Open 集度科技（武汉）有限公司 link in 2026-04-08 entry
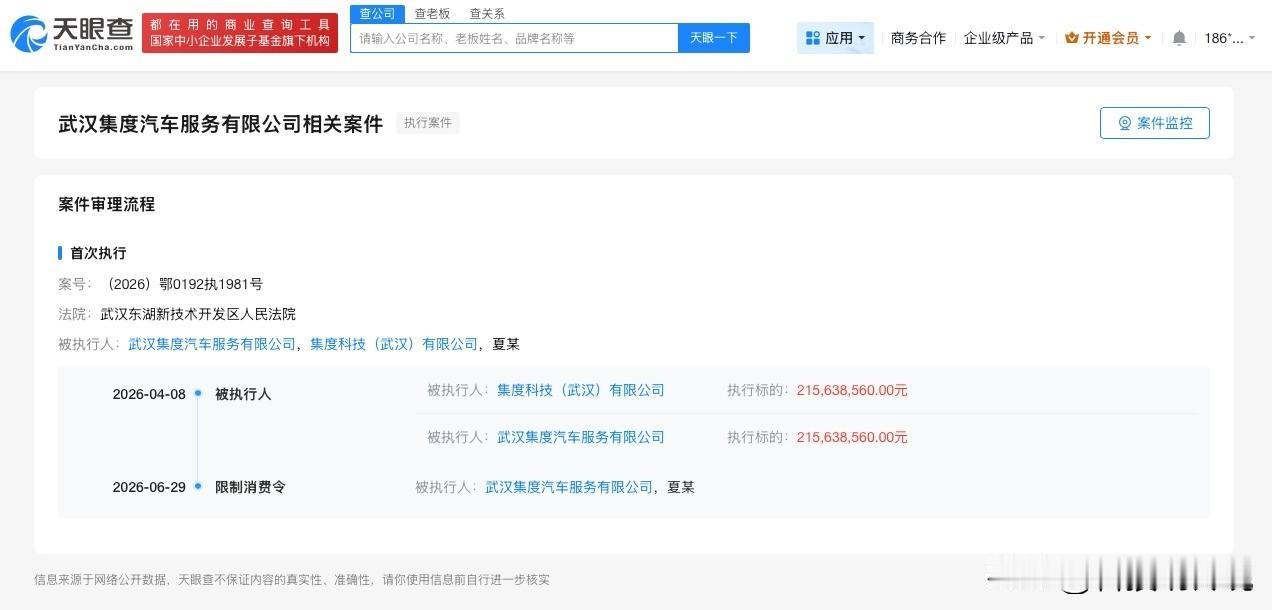 [581, 390]
